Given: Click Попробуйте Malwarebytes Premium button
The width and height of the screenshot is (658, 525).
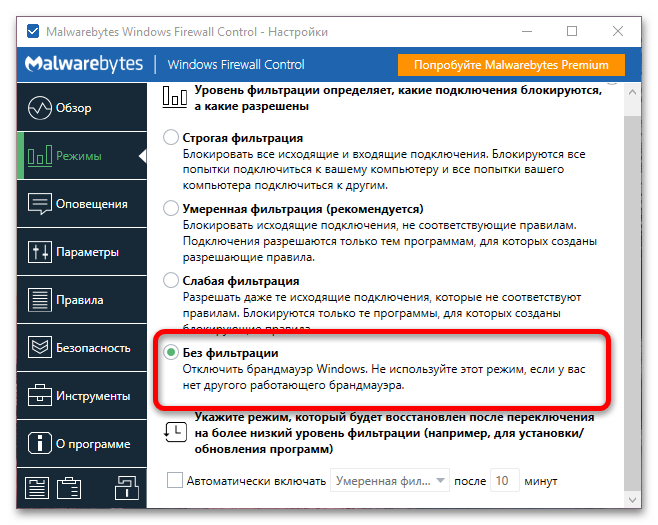Looking at the screenshot, I should coord(511,65).
